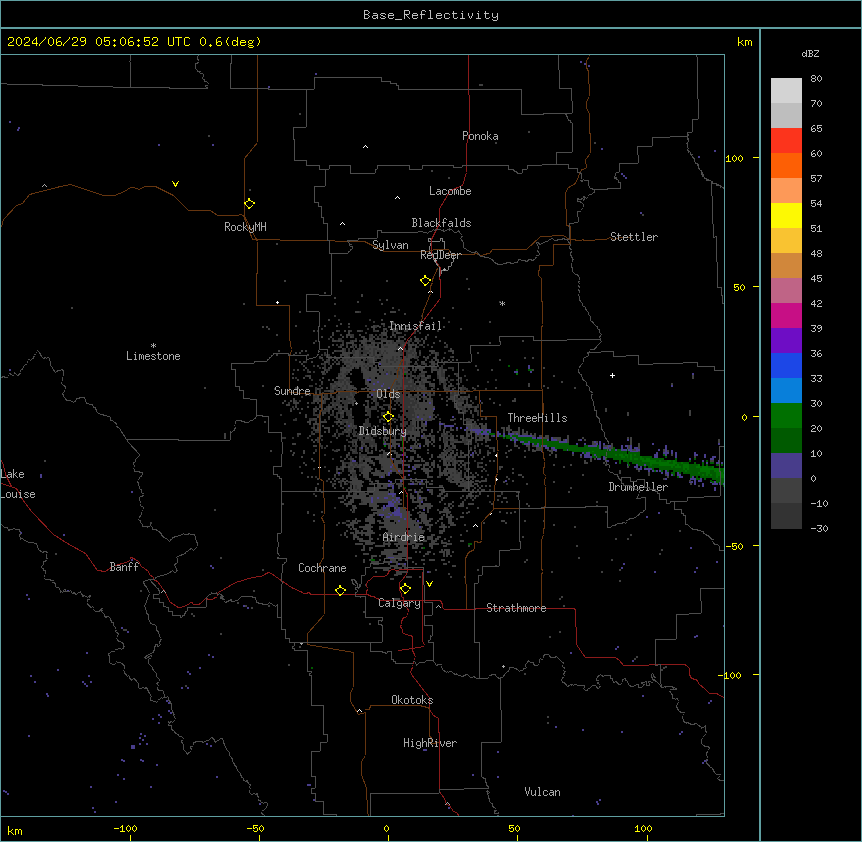Select the asterisk marker above Limestone label
The width and height of the screenshot is (862, 842).
(153, 346)
